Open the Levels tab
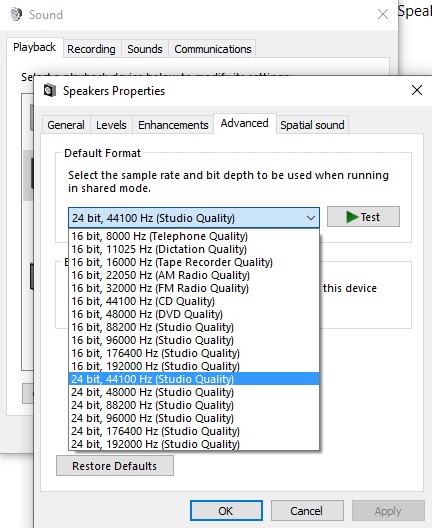Viewport: 432px width, 528px height. click(x=111, y=125)
